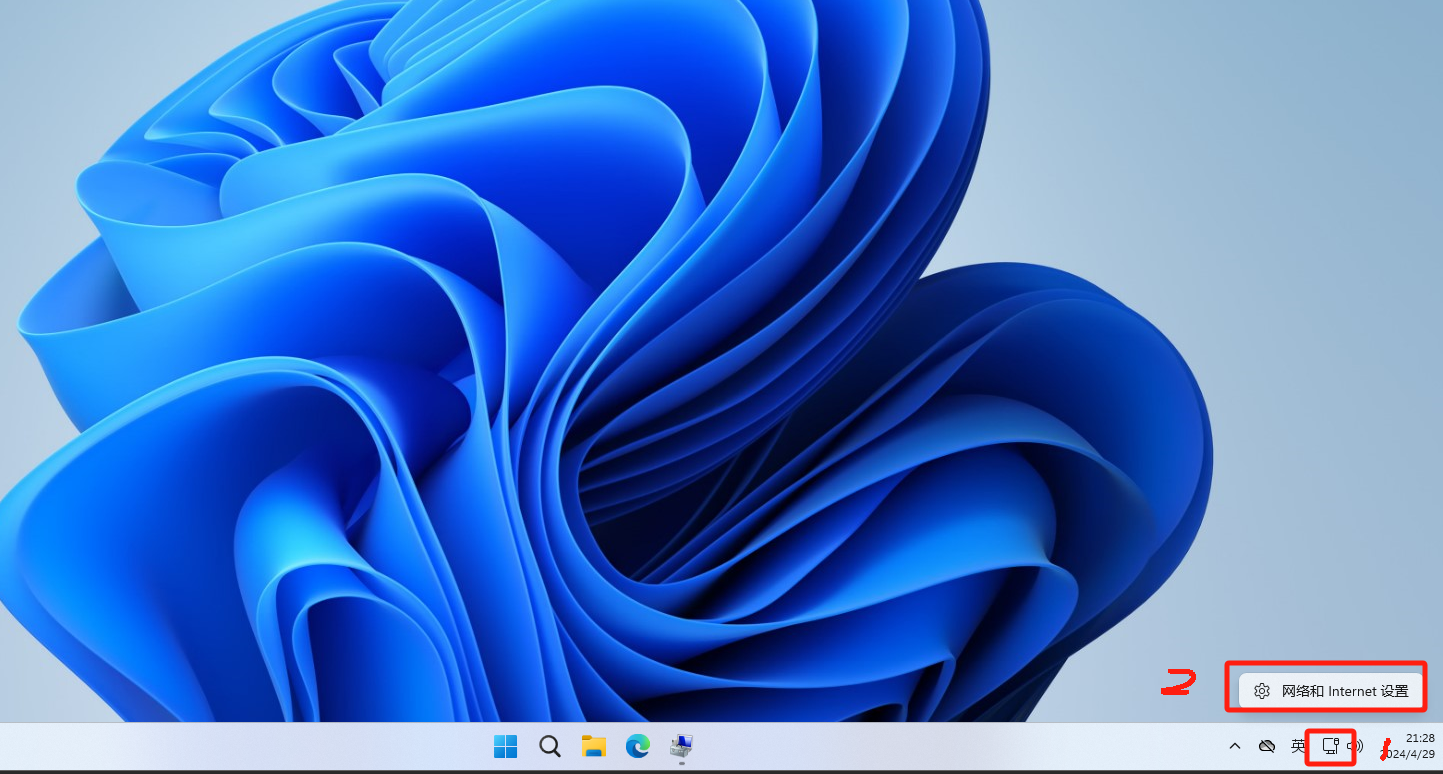
Task: Launch File Explorer from the taskbar
Action: point(594,746)
